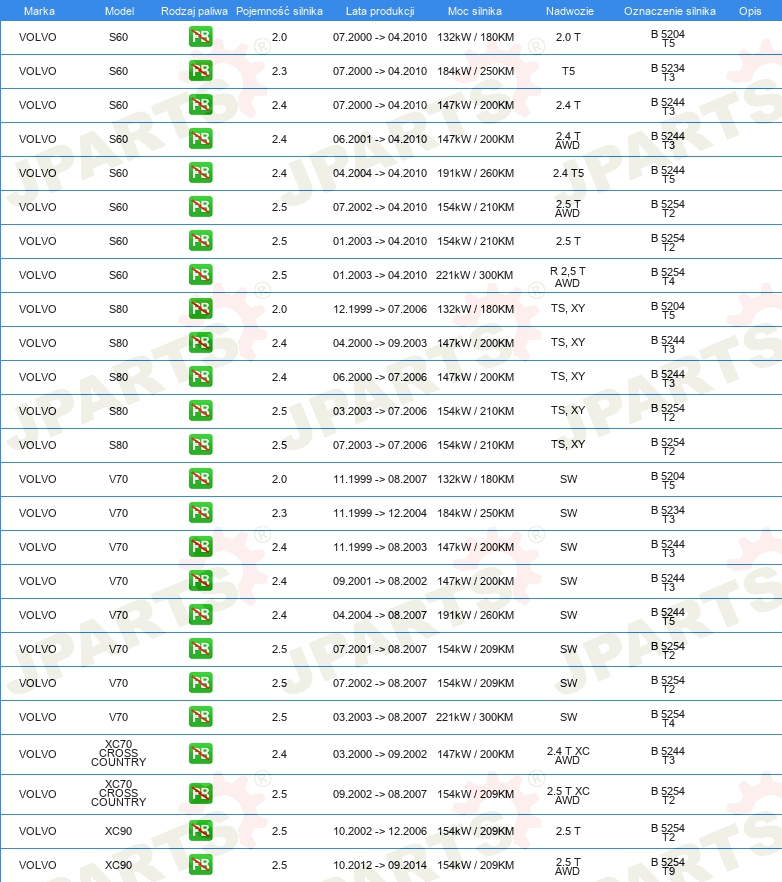Select the fuel icon in the V70 2.0 132kW row
Image resolution: width=782 pixels, height=882 pixels.
[201, 479]
